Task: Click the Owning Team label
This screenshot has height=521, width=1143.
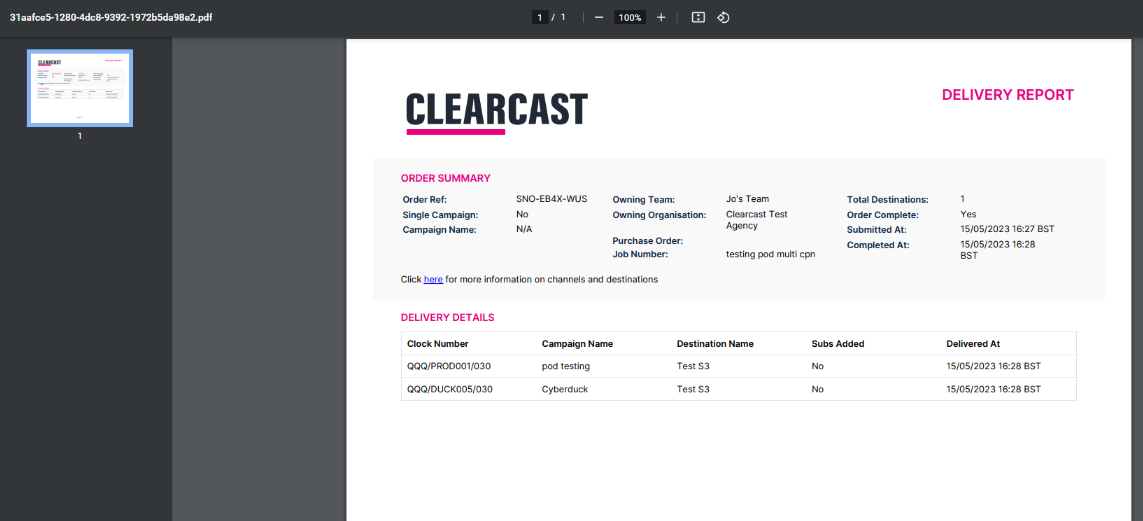Action: point(644,200)
